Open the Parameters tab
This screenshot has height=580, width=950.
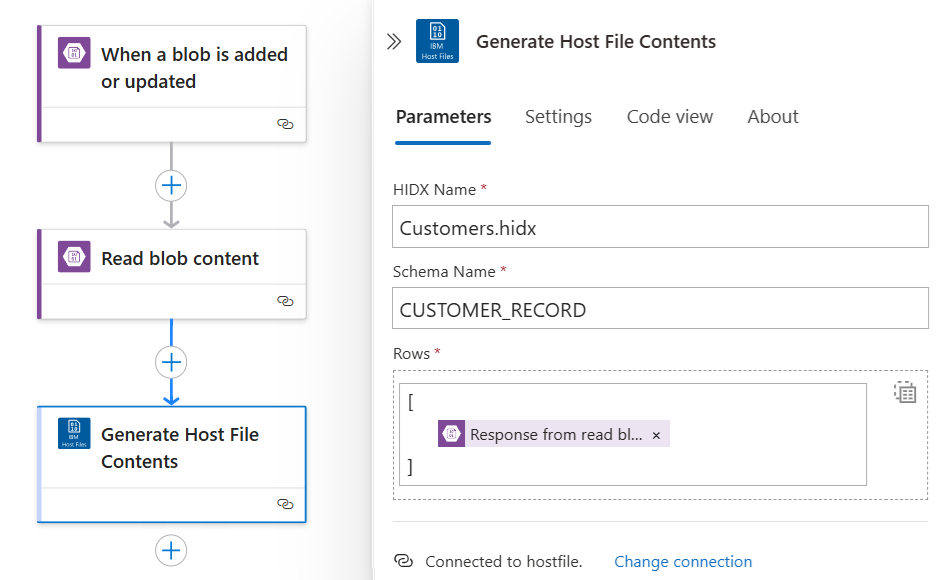[443, 117]
